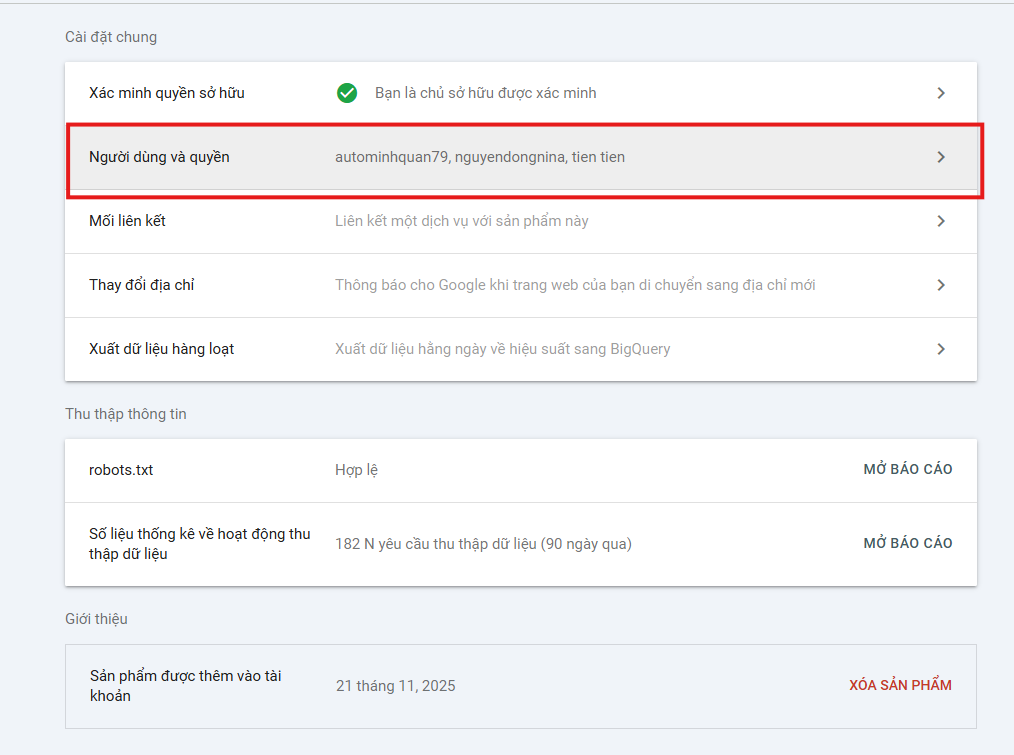Click XÓA SẢN PHẨM to remove the property

point(899,685)
